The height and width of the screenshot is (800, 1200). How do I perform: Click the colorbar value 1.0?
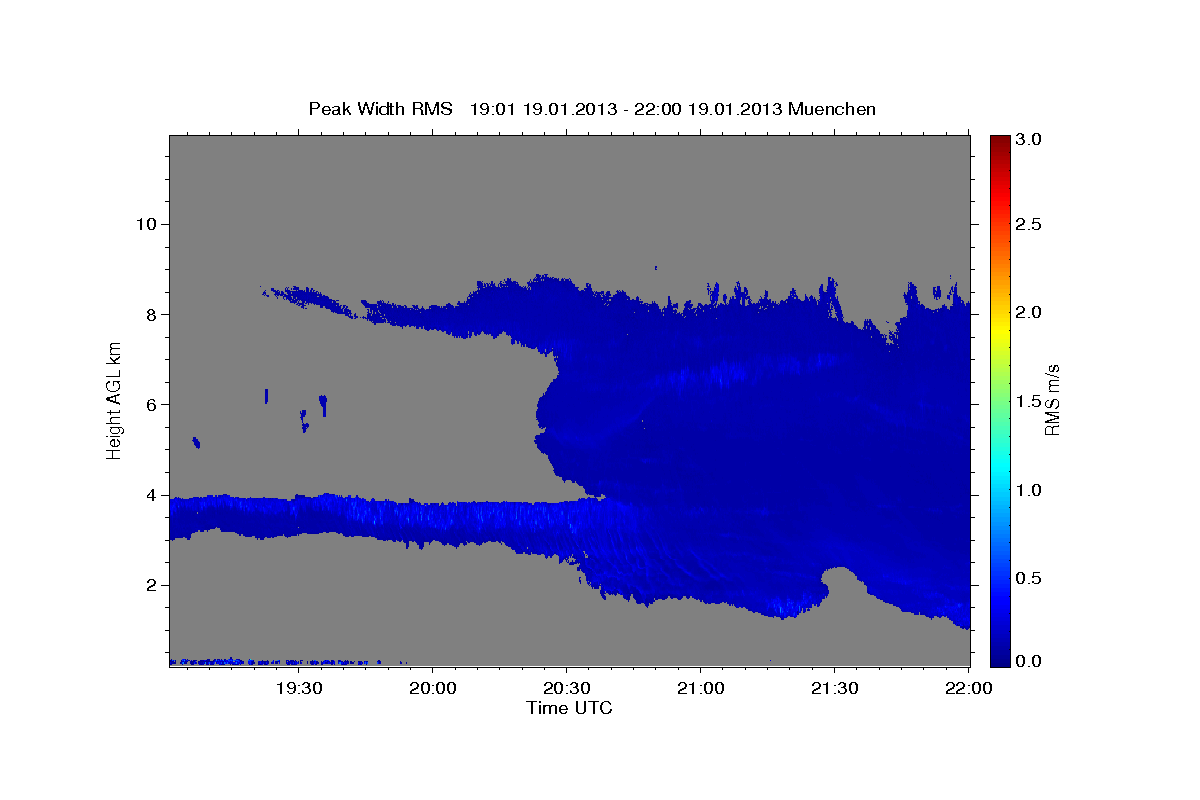coord(1029,490)
